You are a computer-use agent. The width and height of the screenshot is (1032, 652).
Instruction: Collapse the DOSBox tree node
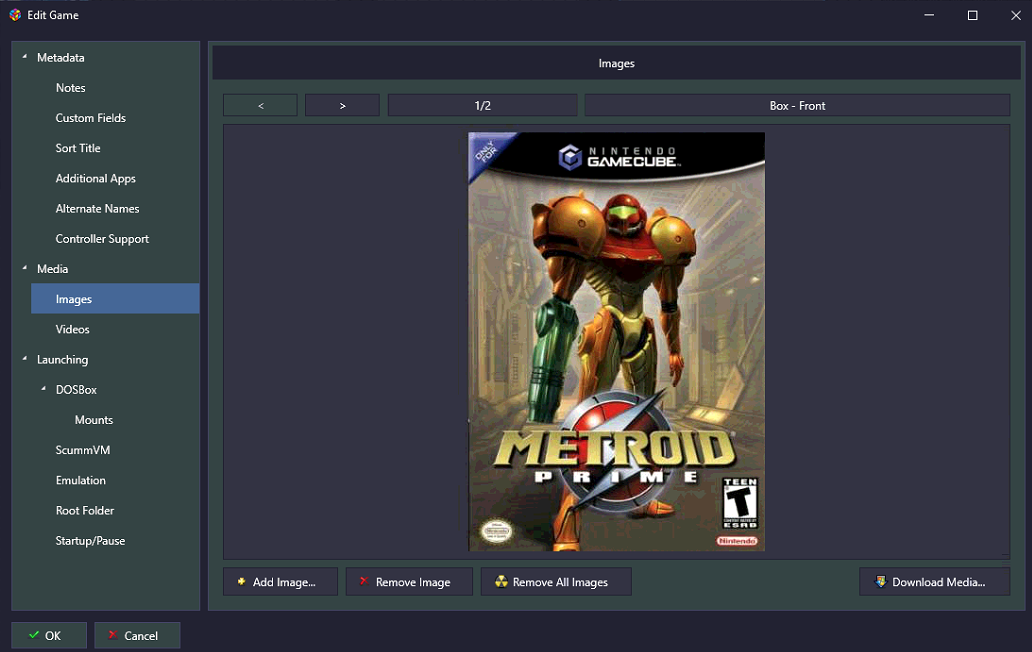pyautogui.click(x=44, y=389)
